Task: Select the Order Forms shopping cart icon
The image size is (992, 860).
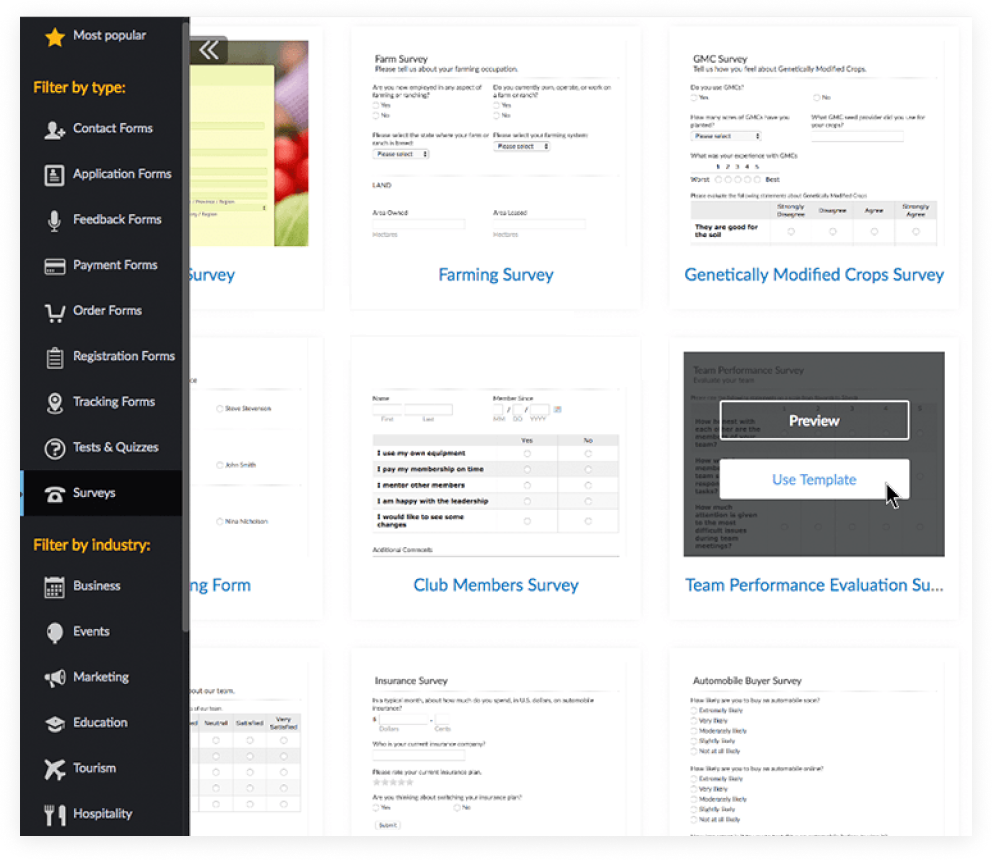Action: pyautogui.click(x=55, y=312)
